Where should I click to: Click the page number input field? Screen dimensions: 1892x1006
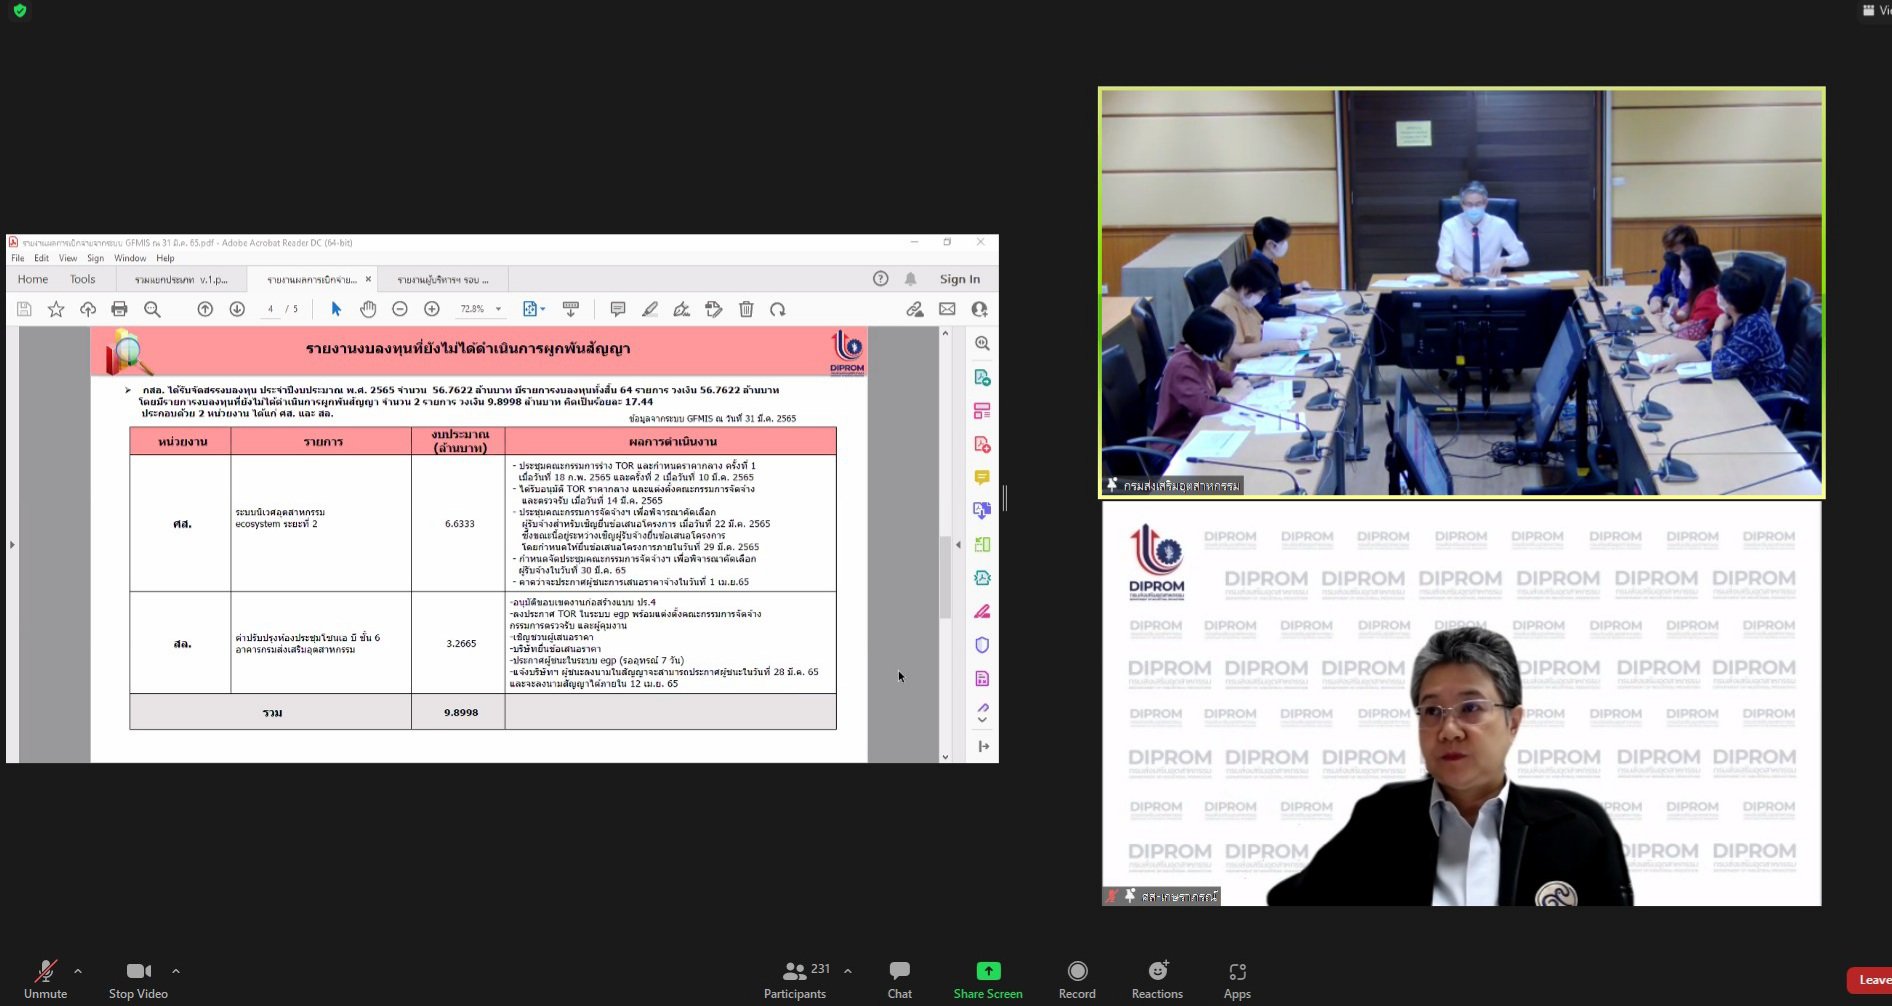270,310
